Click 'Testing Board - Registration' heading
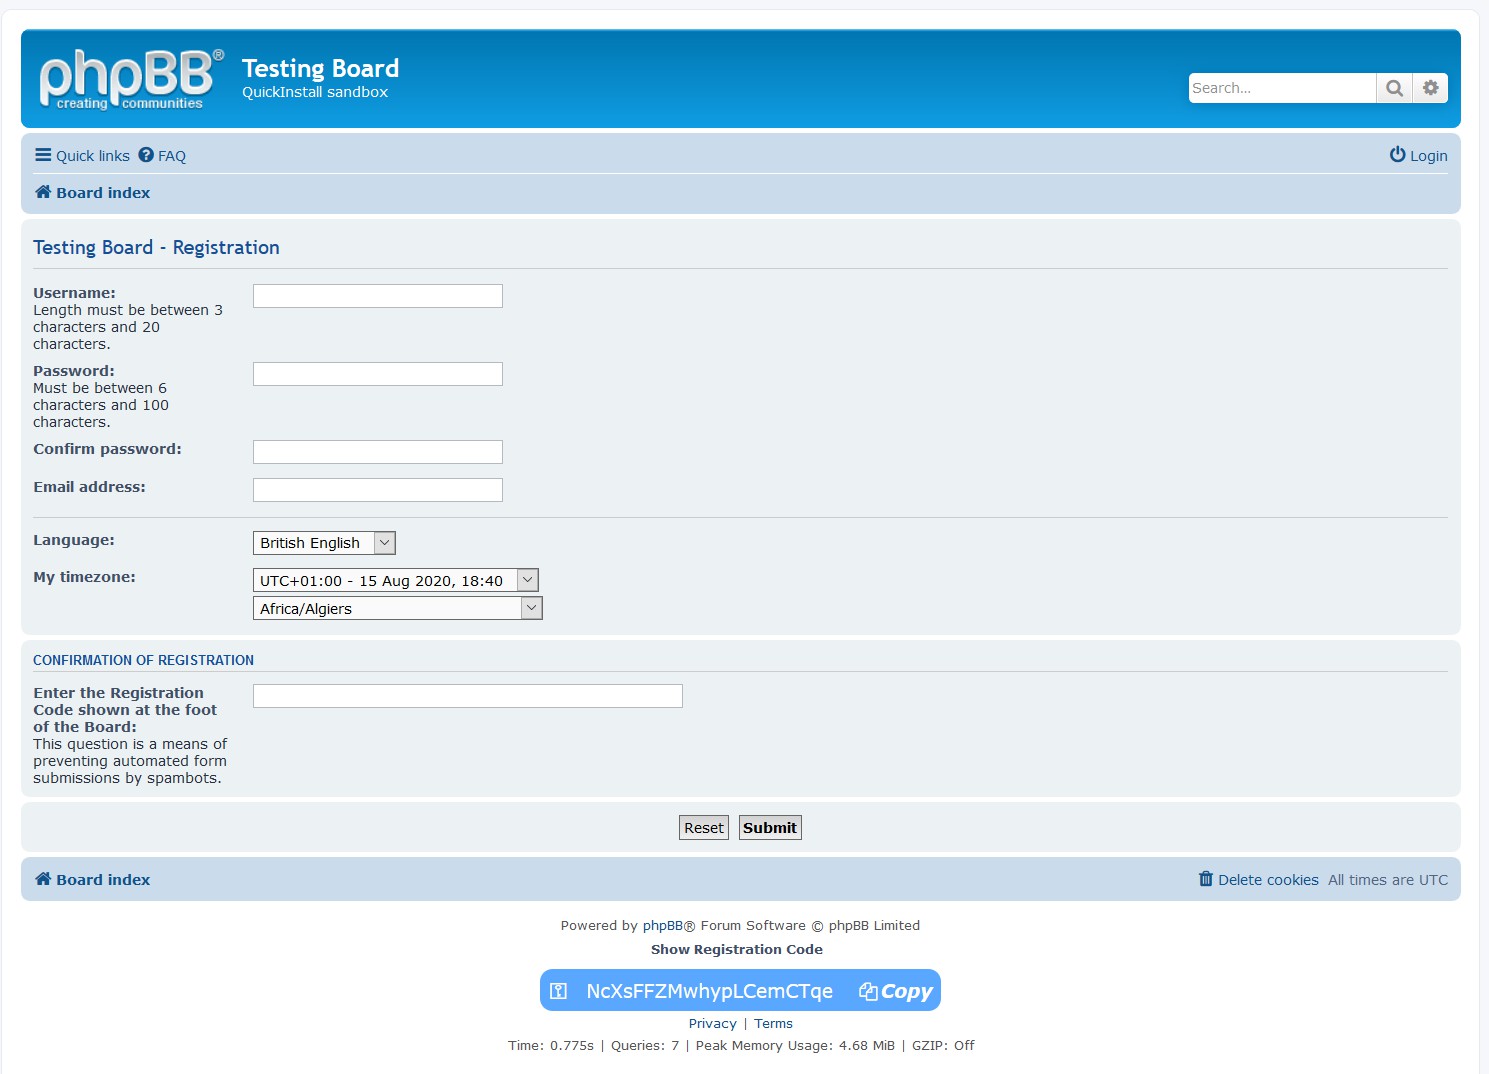 [156, 247]
